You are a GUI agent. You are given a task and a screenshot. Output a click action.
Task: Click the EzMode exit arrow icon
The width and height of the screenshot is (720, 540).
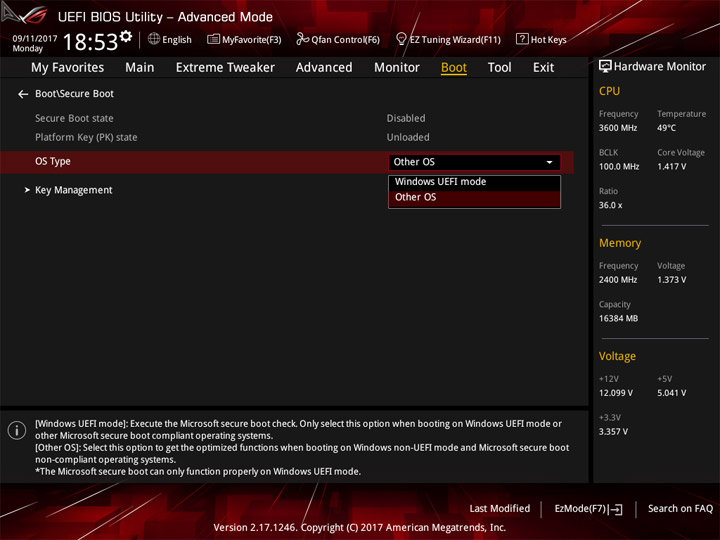click(616, 509)
